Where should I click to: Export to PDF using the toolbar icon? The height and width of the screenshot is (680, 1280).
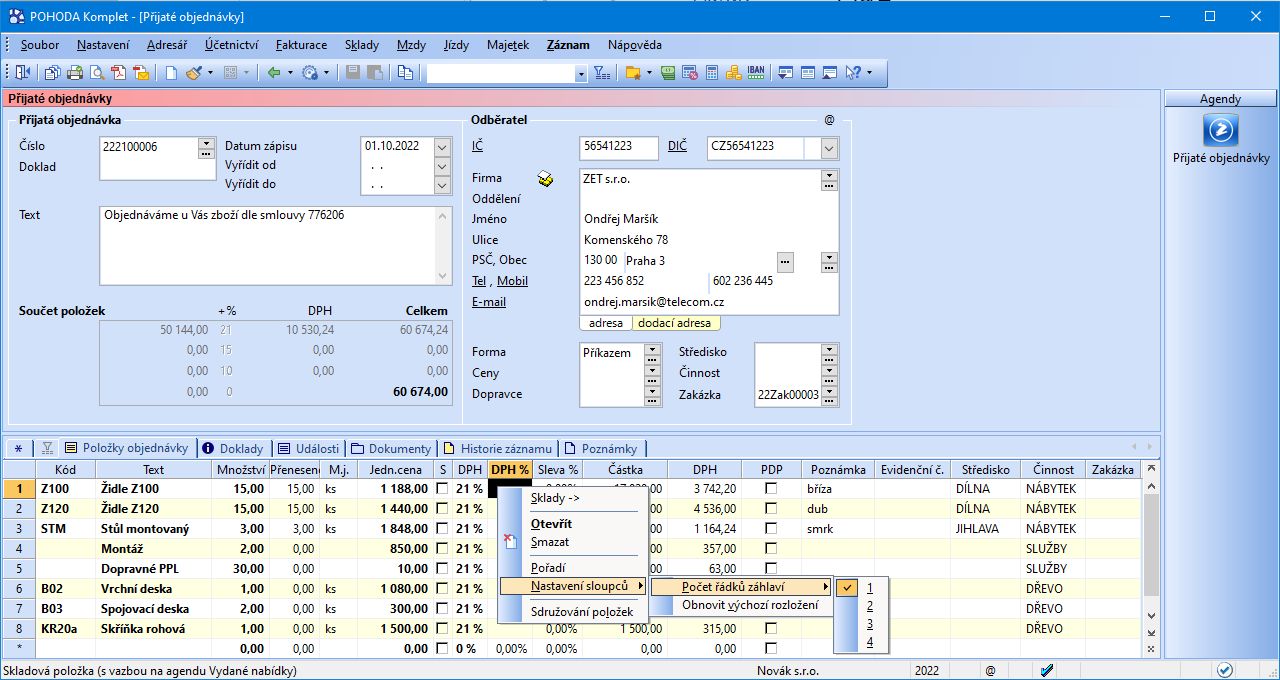119,72
